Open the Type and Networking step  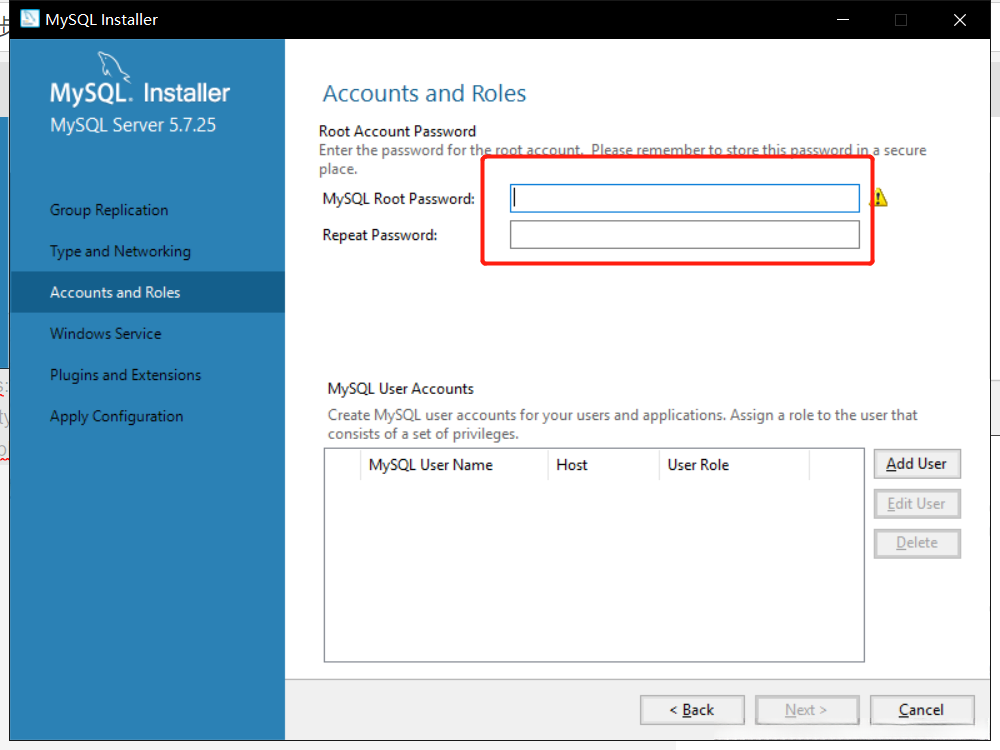click(x=121, y=251)
